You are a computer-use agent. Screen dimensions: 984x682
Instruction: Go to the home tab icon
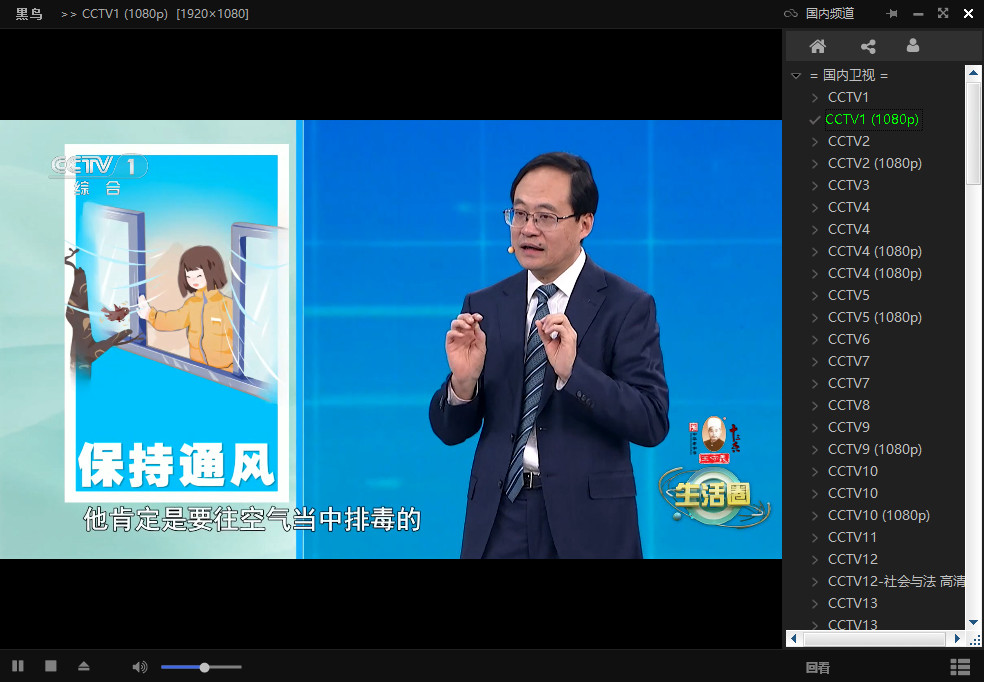(x=817, y=46)
